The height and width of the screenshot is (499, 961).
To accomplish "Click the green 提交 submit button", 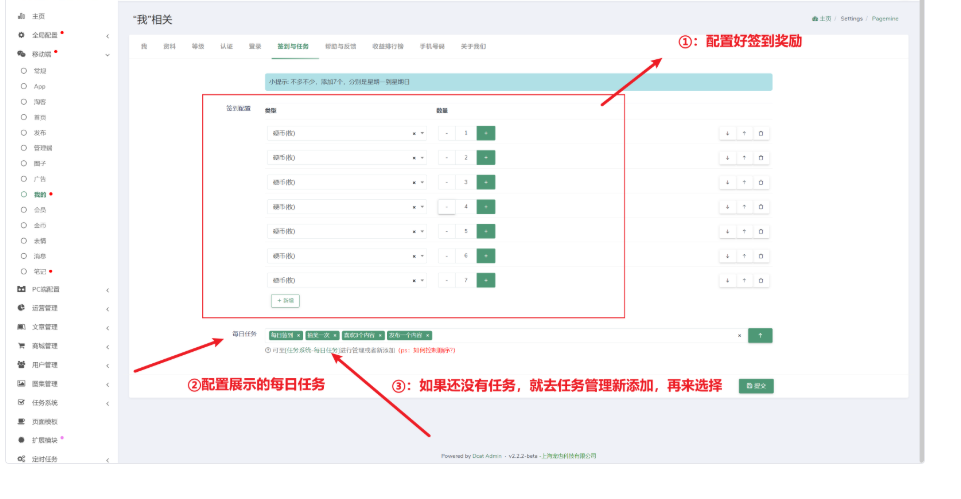I will tap(756, 386).
